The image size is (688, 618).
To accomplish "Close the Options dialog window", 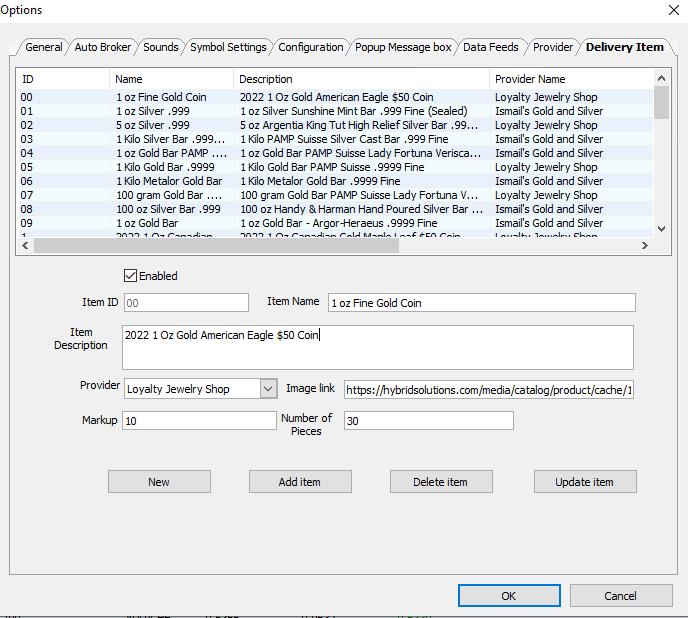I will coord(671,10).
